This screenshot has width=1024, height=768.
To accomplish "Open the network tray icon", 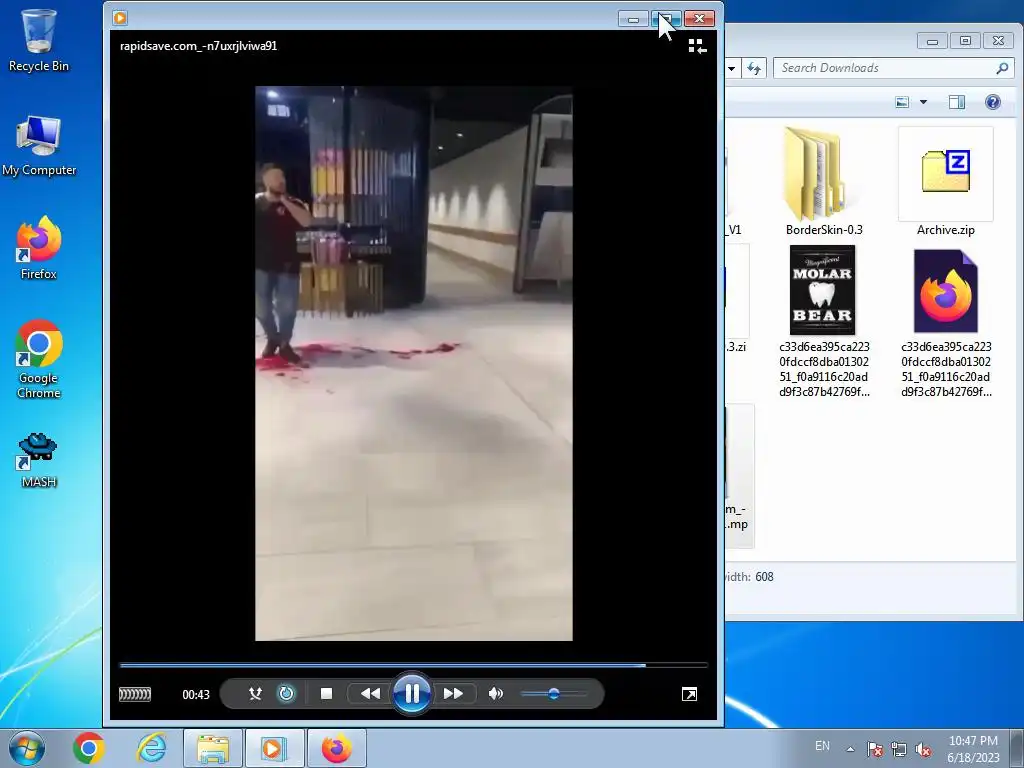I will click(x=899, y=749).
